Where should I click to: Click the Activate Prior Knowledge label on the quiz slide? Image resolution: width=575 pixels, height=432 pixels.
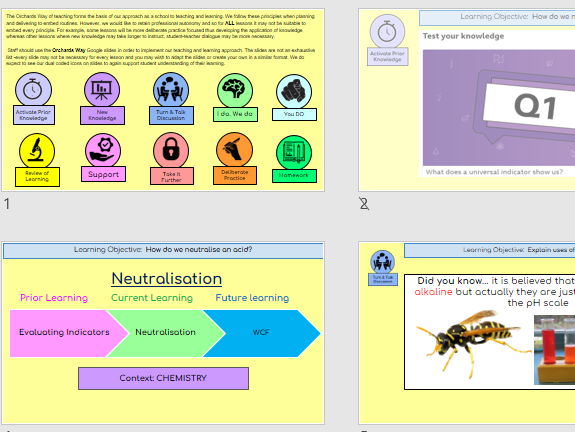point(388,57)
